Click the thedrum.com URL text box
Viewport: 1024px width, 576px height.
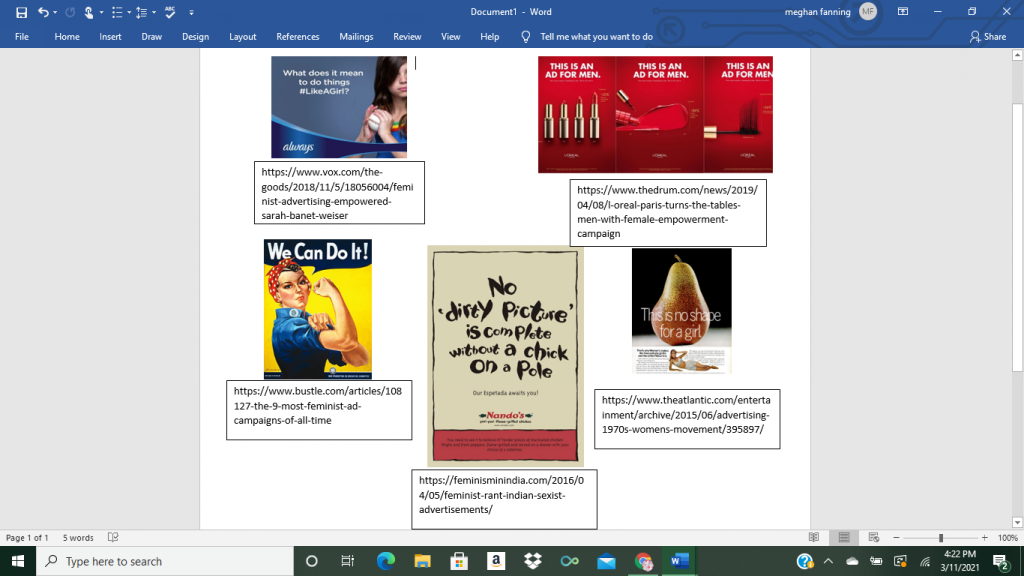click(668, 213)
